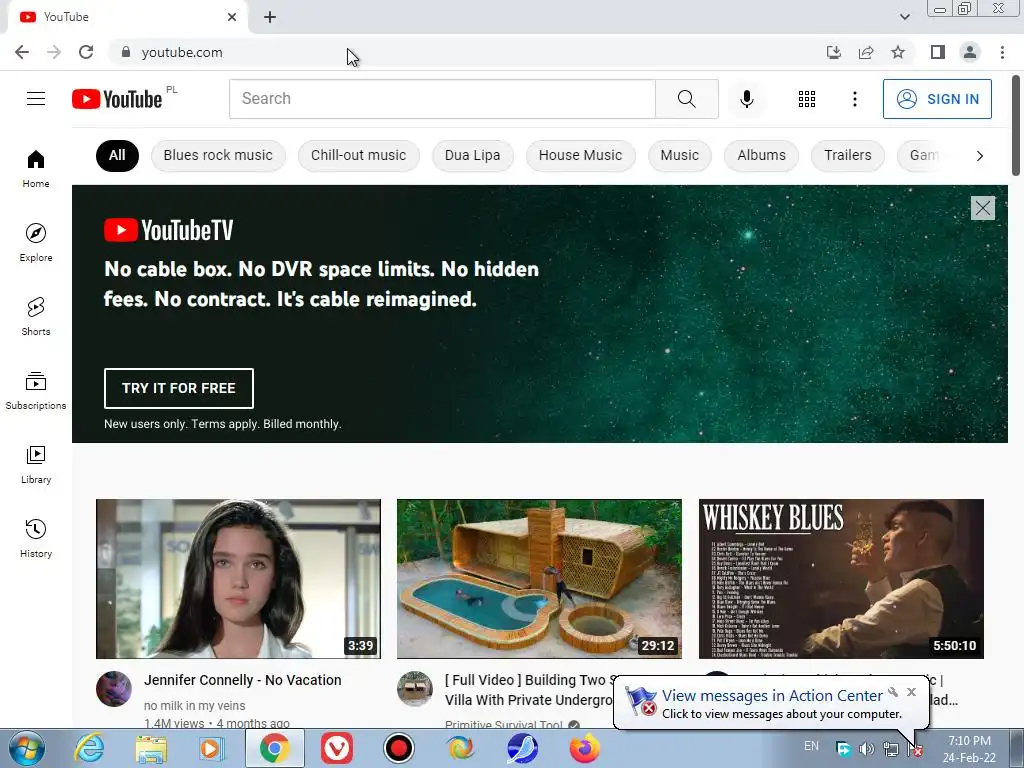Click the browser forward arrow

[x=54, y=52]
